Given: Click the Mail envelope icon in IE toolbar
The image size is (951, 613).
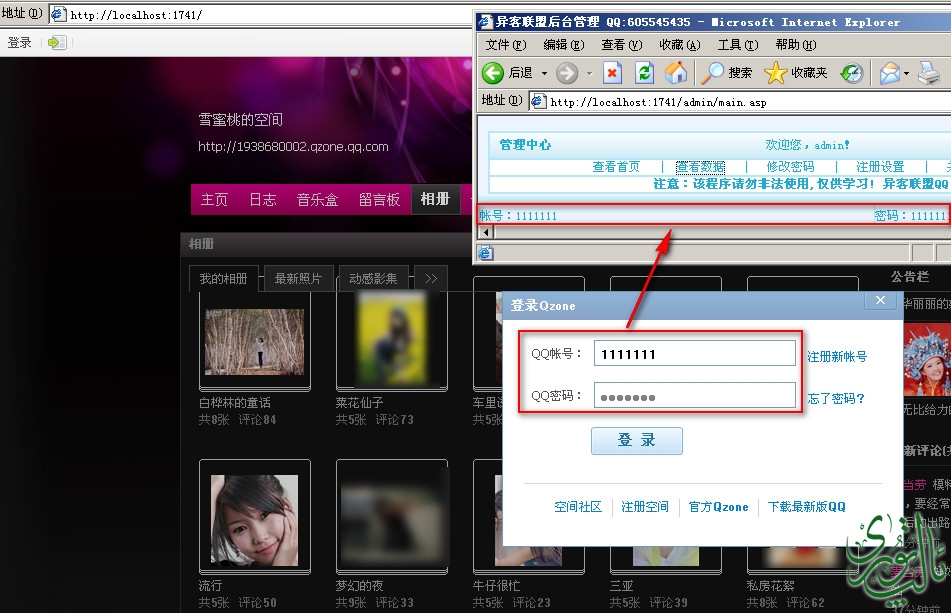Looking at the screenshot, I should pyautogui.click(x=890, y=73).
